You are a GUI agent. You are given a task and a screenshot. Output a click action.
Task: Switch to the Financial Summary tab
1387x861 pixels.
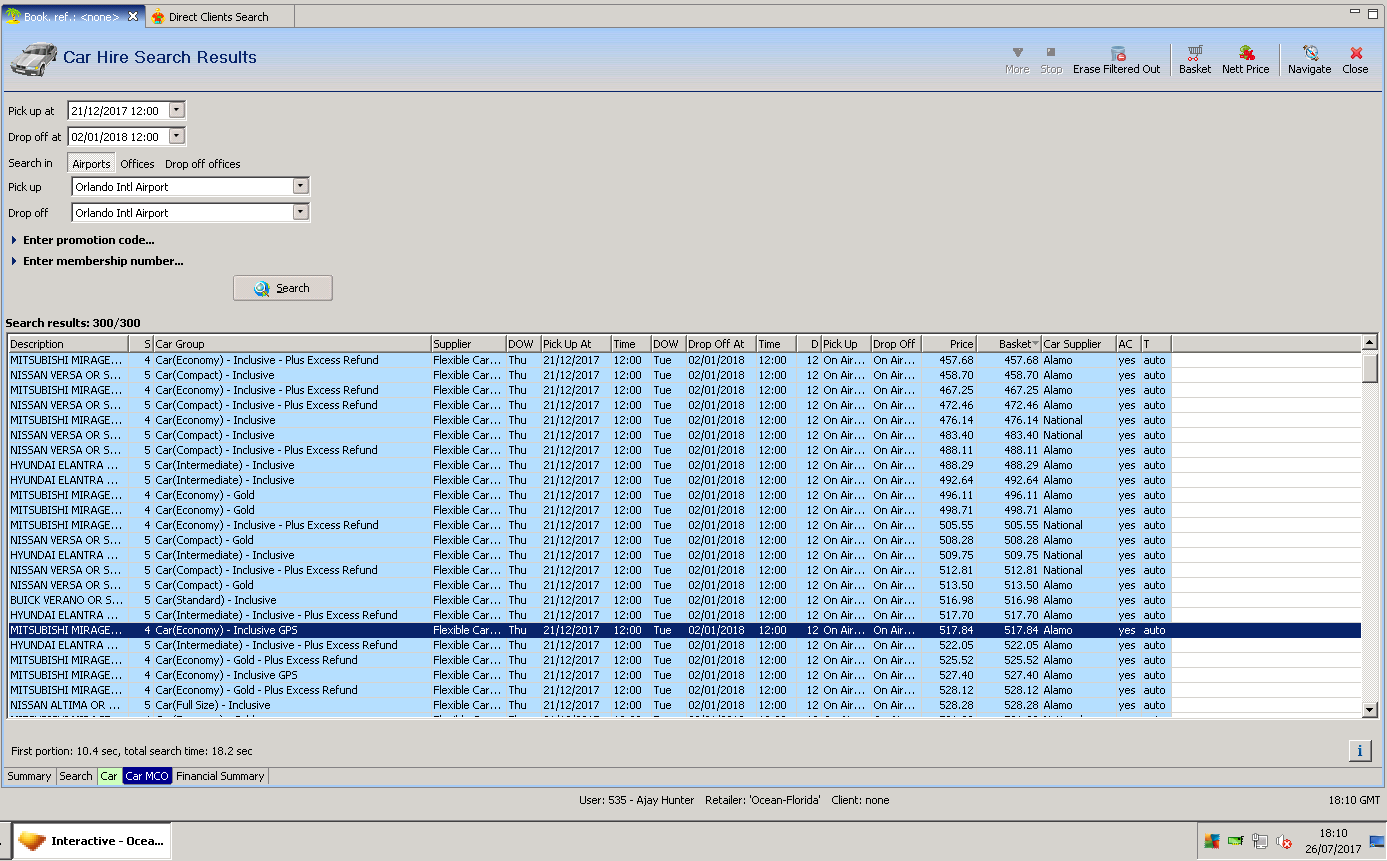(x=220, y=776)
